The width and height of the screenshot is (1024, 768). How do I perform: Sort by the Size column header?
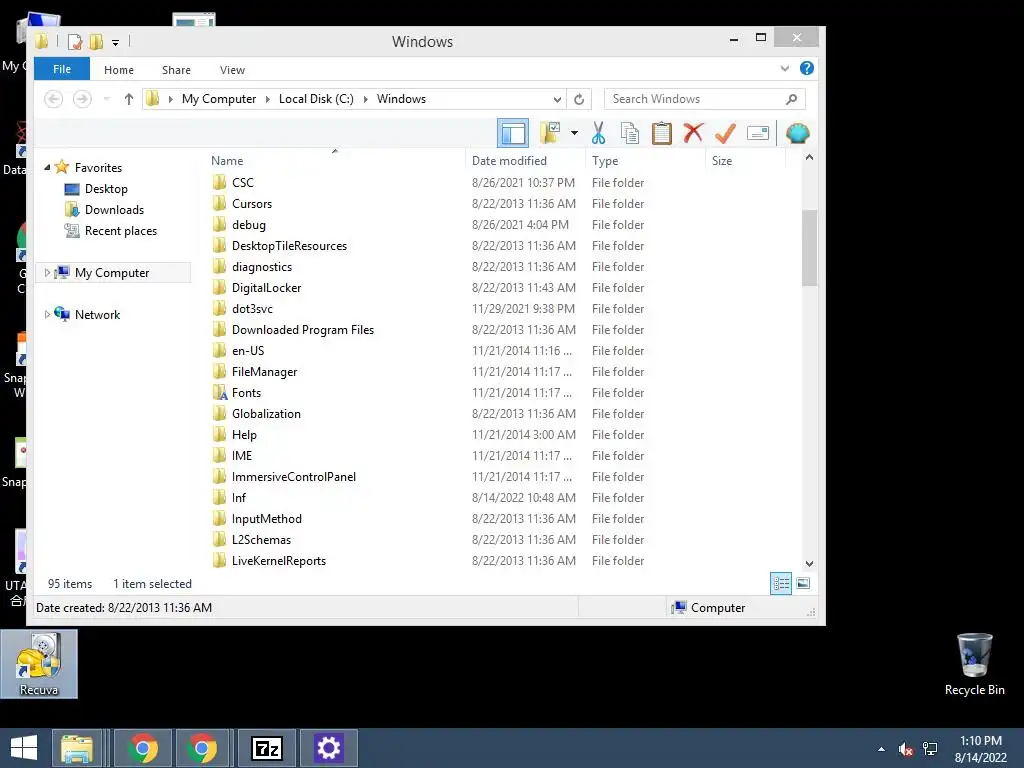[x=722, y=161]
